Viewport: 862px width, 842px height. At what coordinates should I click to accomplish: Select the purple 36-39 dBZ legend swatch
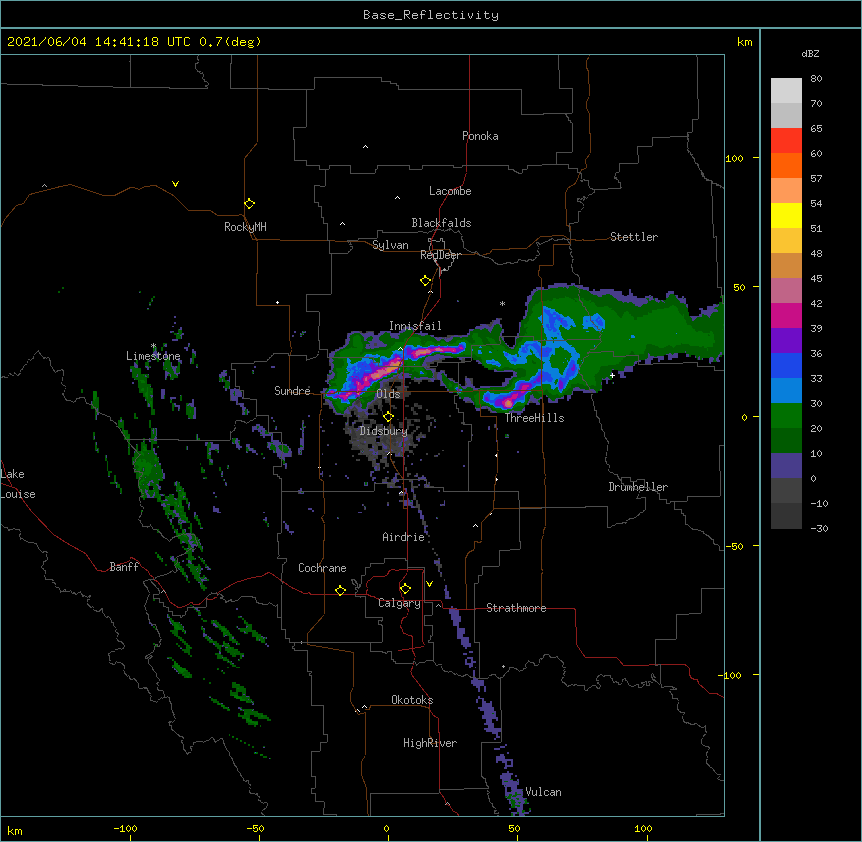pyautogui.click(x=786, y=341)
